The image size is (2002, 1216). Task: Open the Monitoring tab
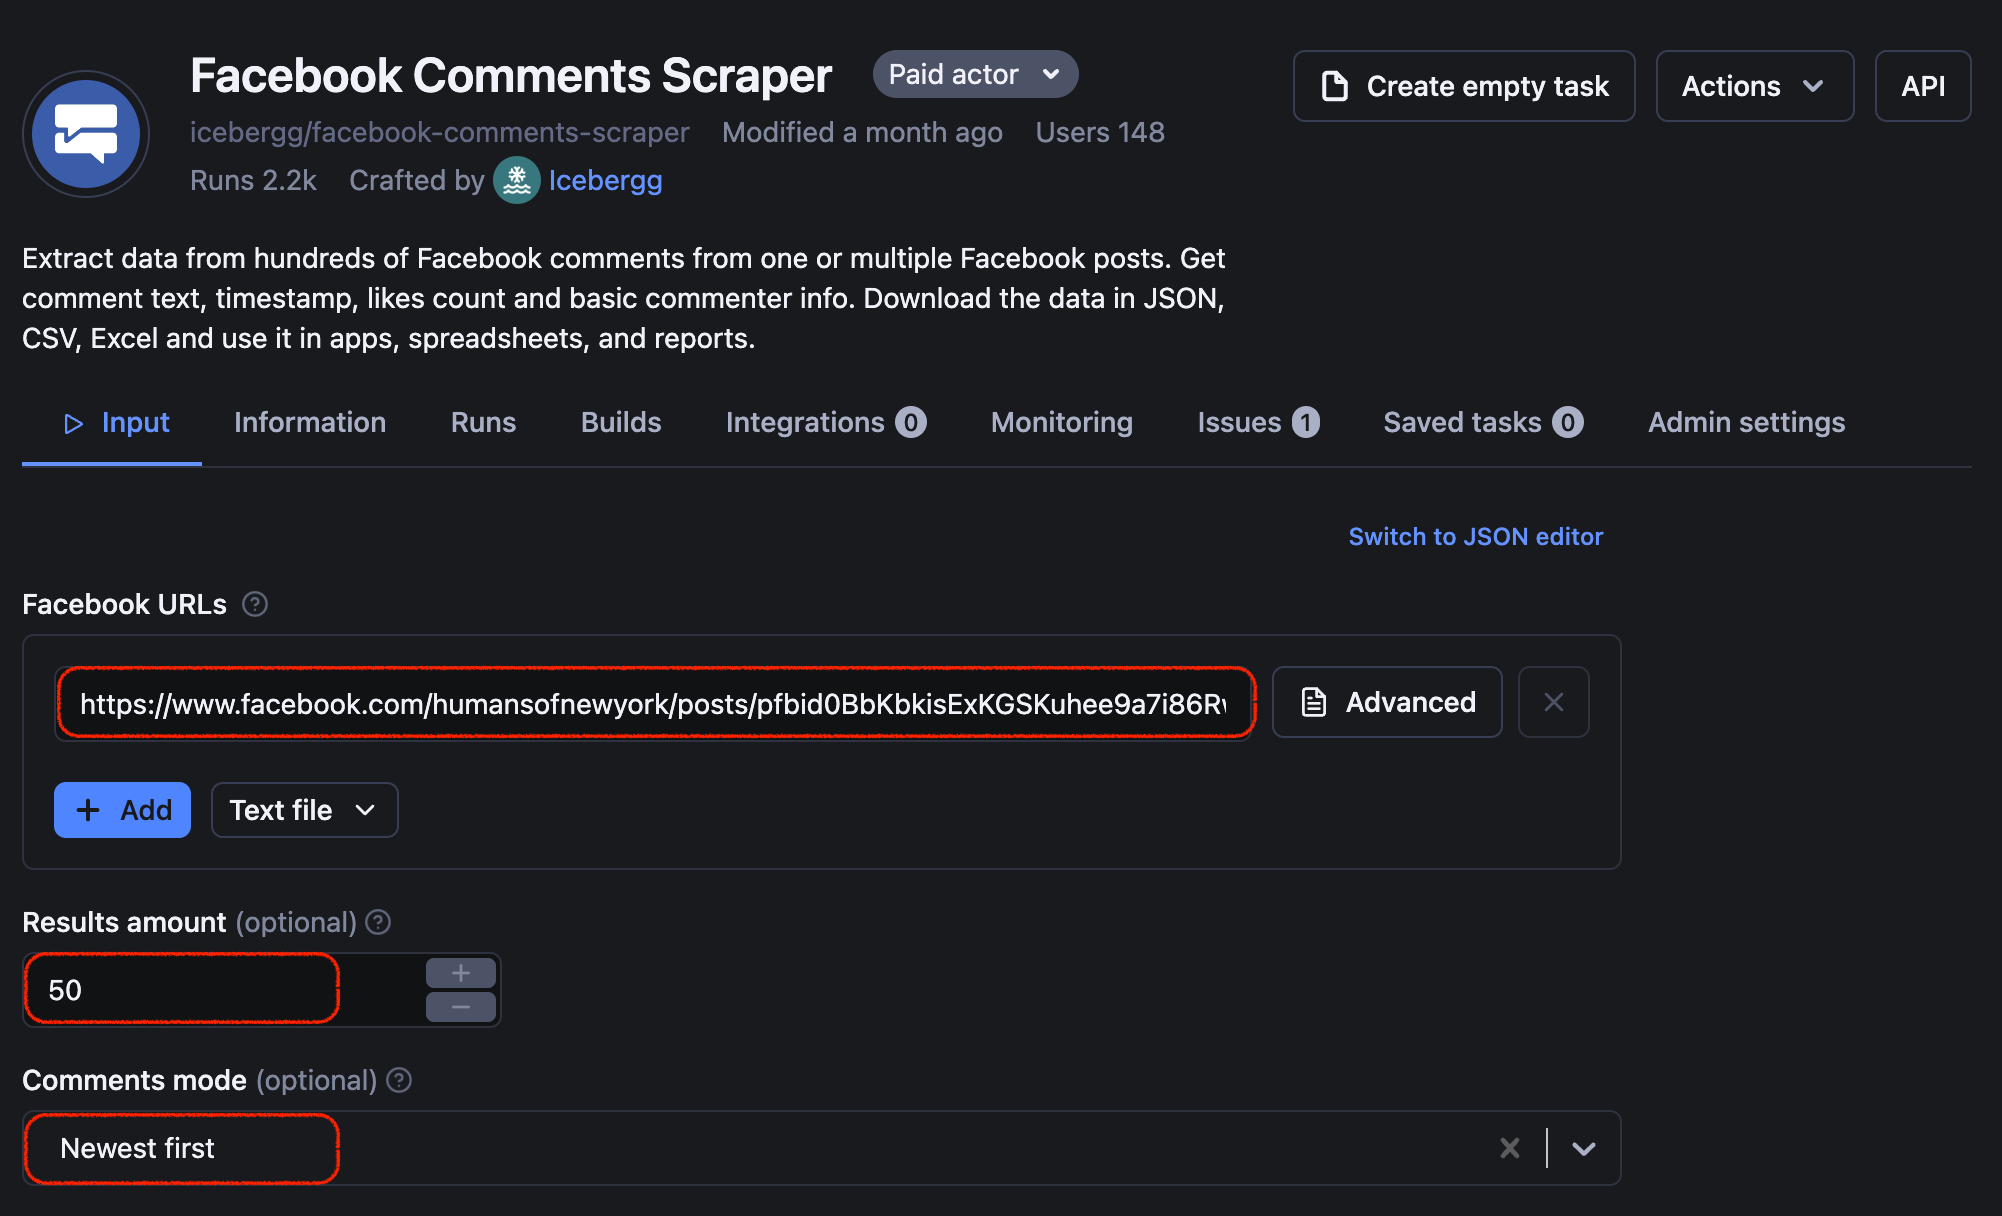(1060, 422)
